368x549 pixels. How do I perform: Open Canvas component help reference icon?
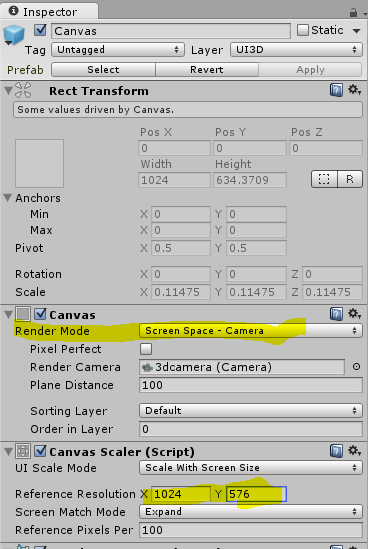(x=336, y=314)
